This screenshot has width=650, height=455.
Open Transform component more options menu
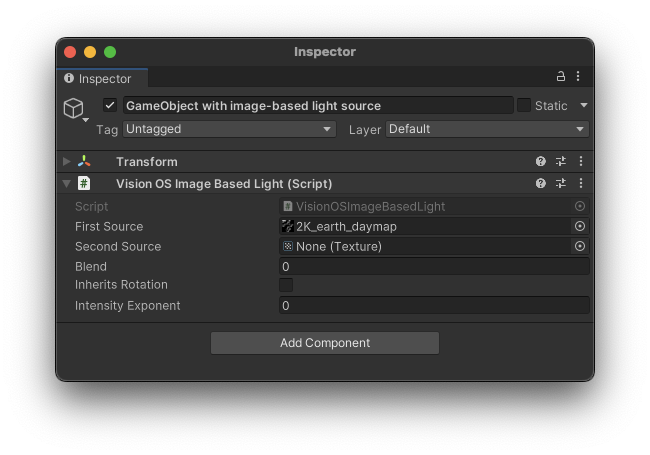[x=580, y=161]
